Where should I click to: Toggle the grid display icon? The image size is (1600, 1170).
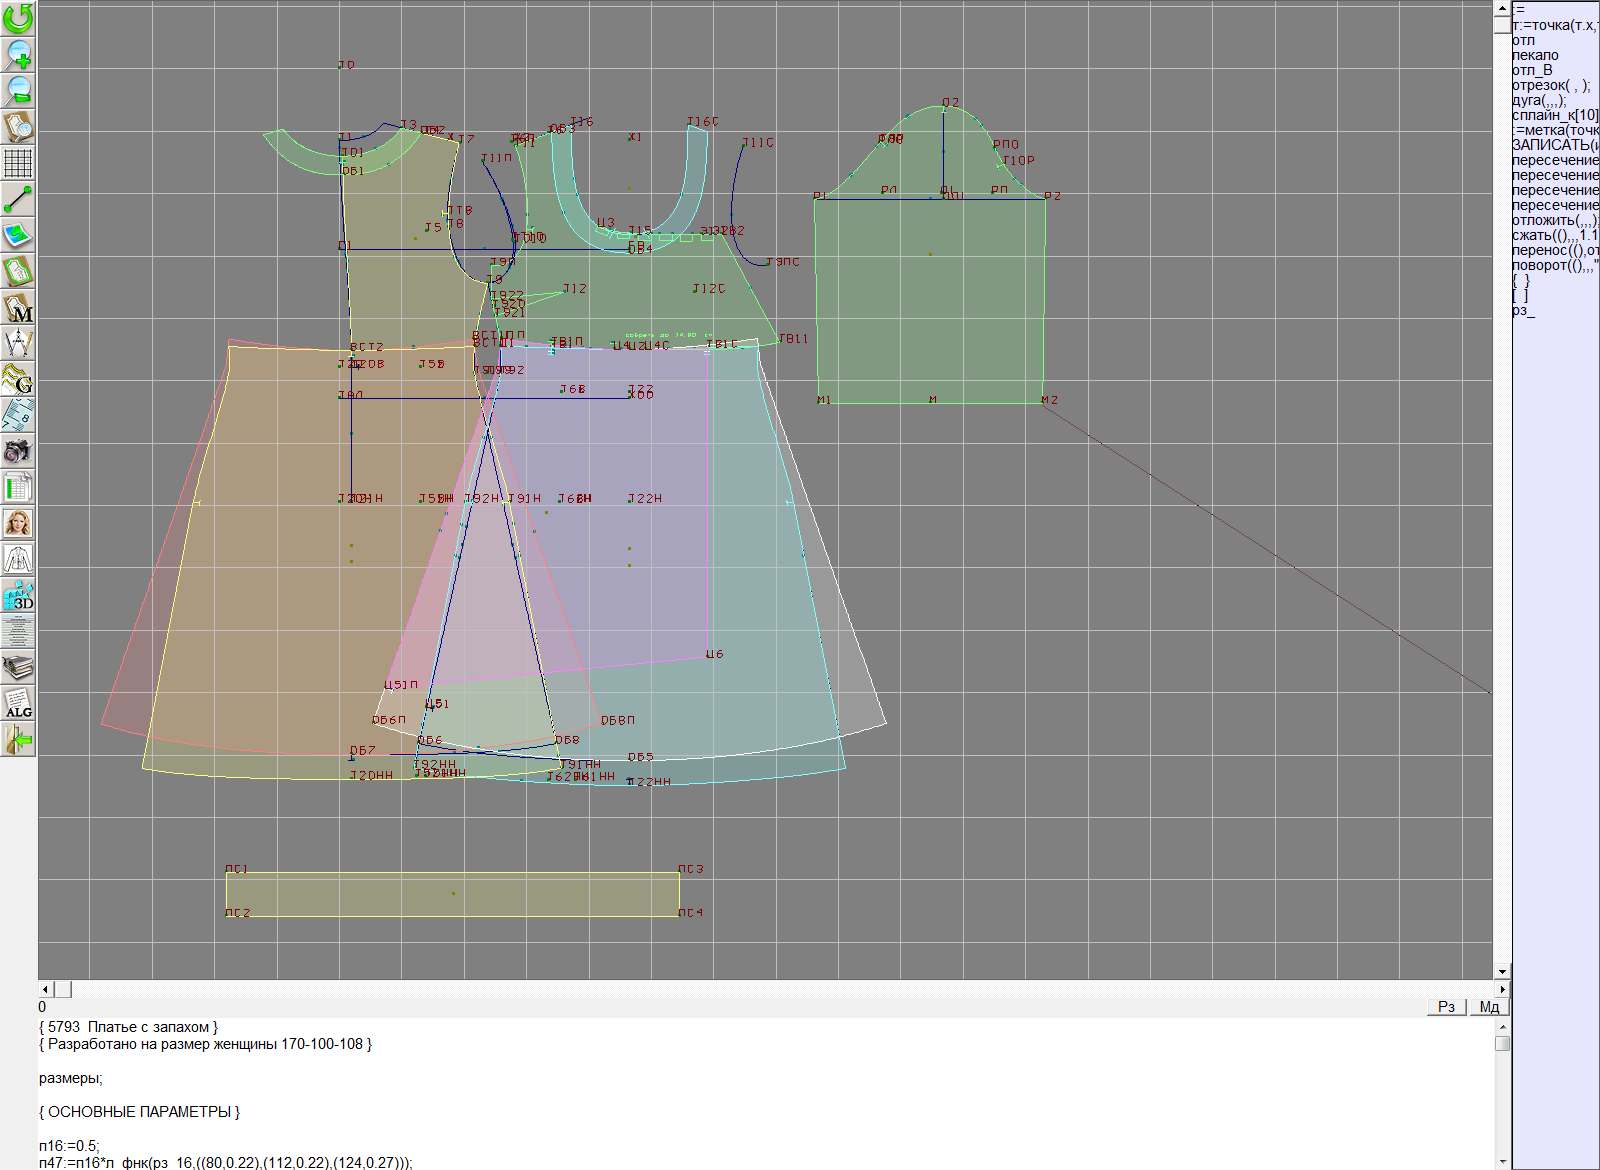point(18,162)
